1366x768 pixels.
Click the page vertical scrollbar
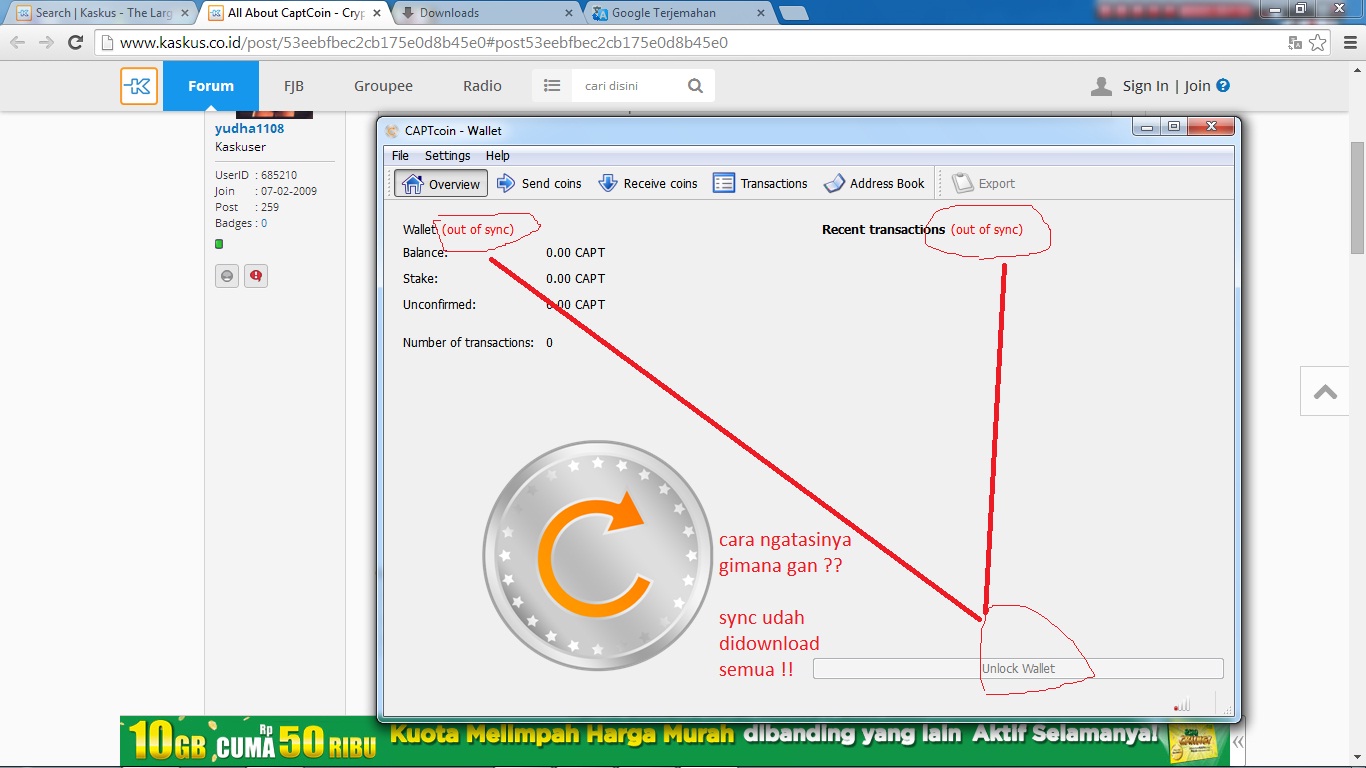tap(1357, 199)
